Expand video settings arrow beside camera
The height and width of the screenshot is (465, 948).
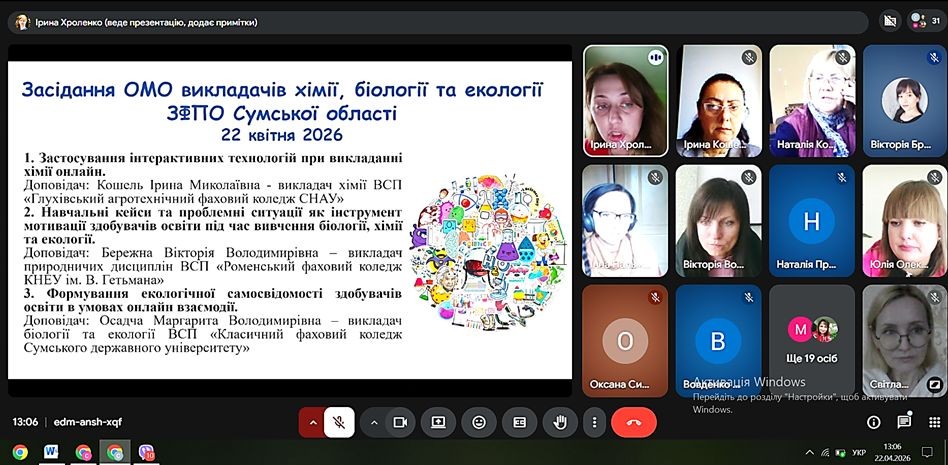[375, 422]
